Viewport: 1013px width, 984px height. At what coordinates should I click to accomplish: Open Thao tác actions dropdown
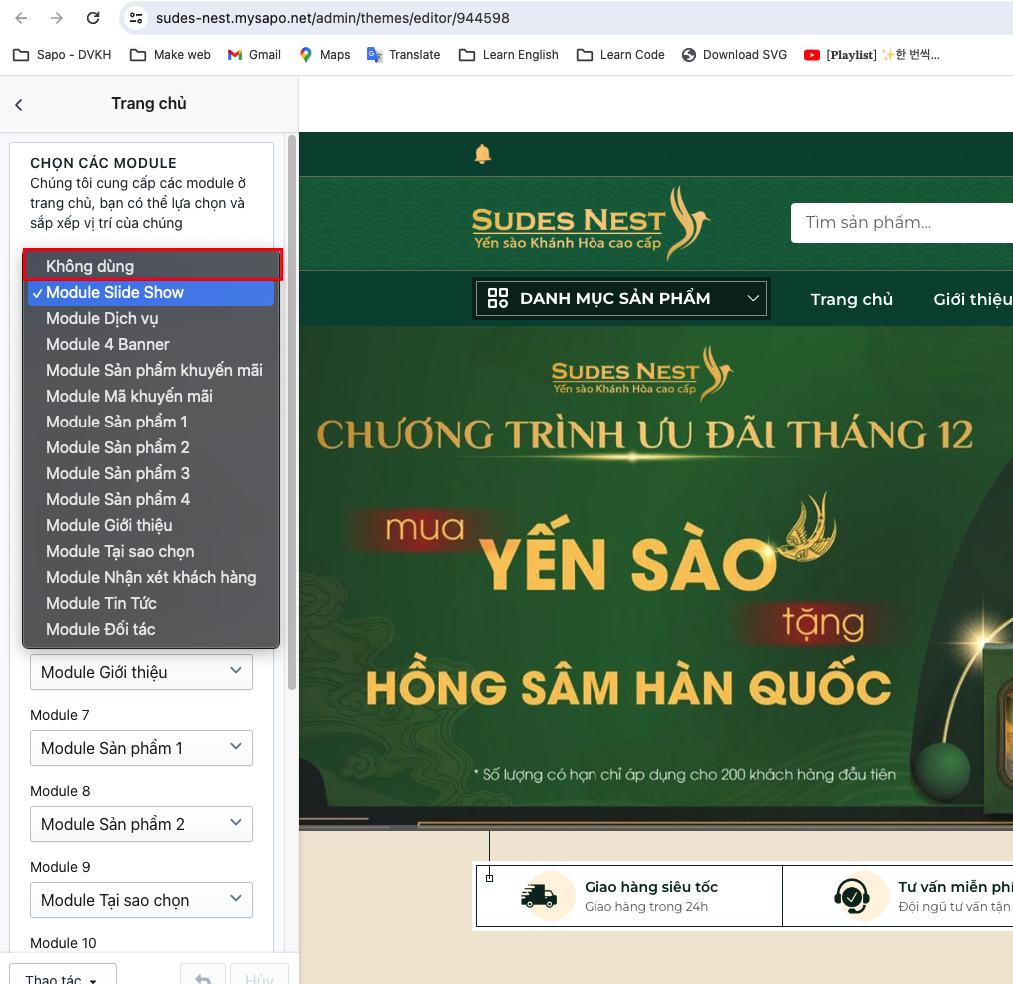(63, 975)
